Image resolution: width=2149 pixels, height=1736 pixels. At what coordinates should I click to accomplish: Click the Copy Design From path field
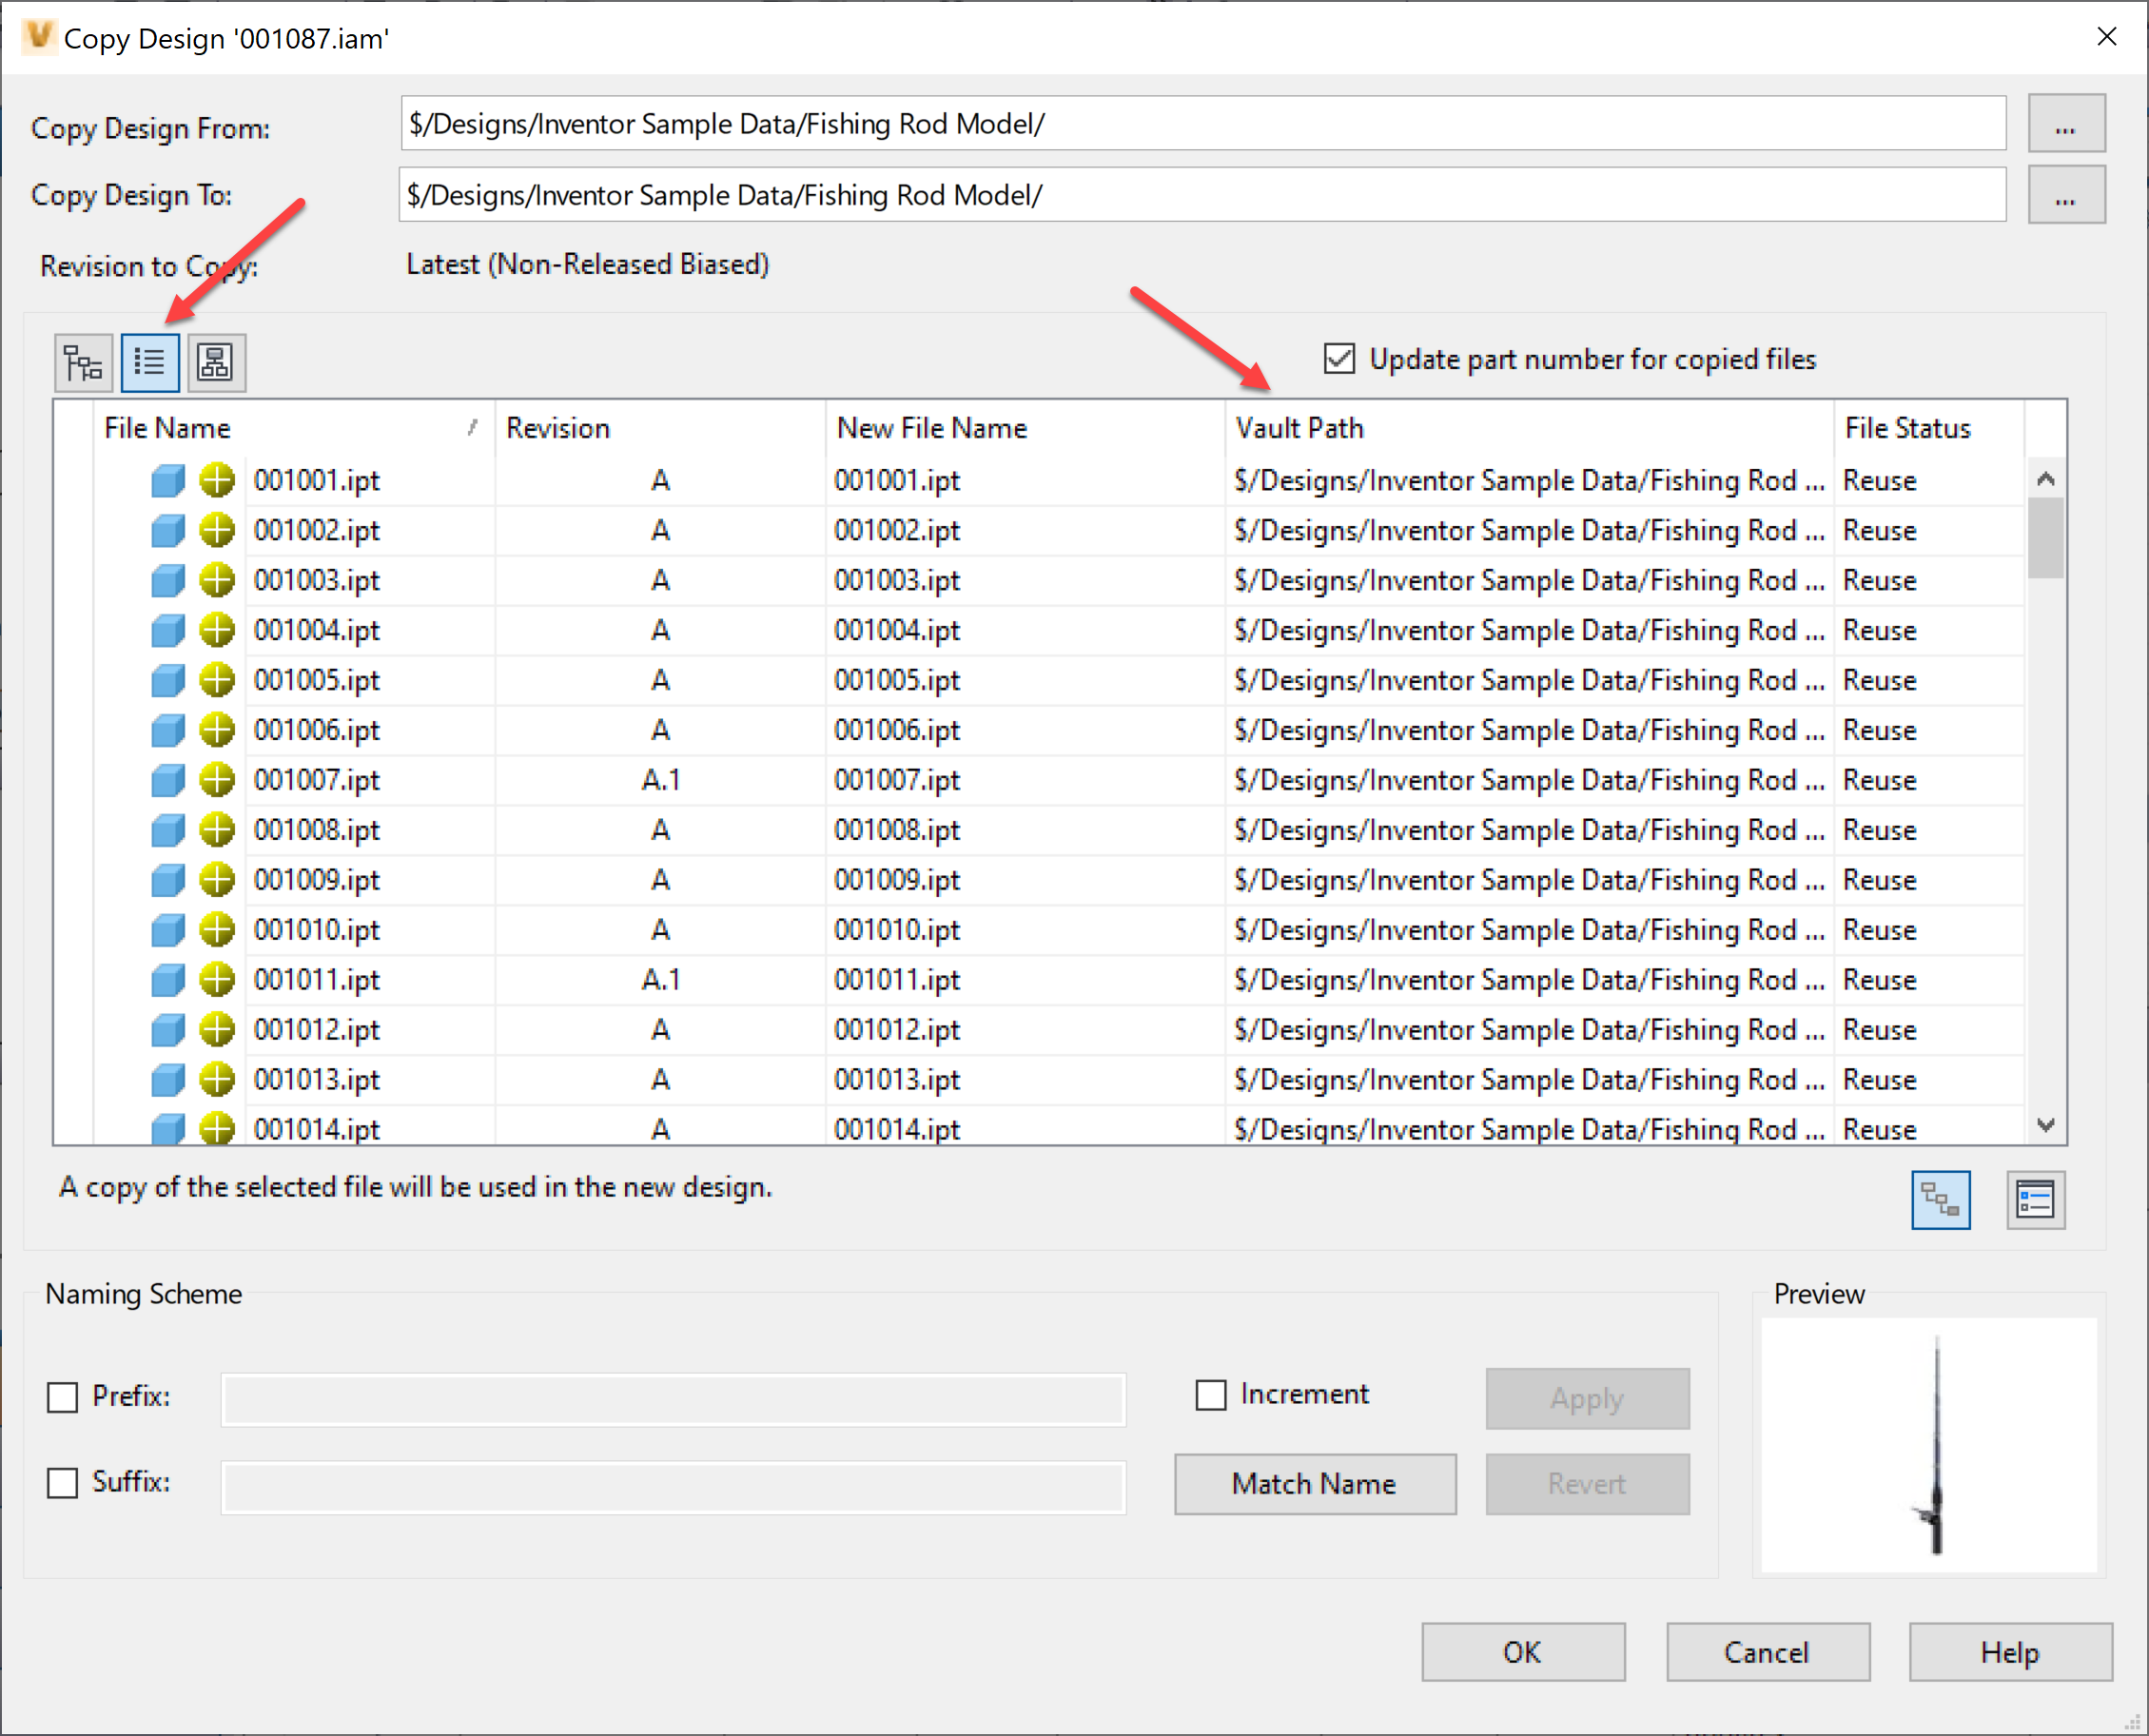coord(1203,124)
